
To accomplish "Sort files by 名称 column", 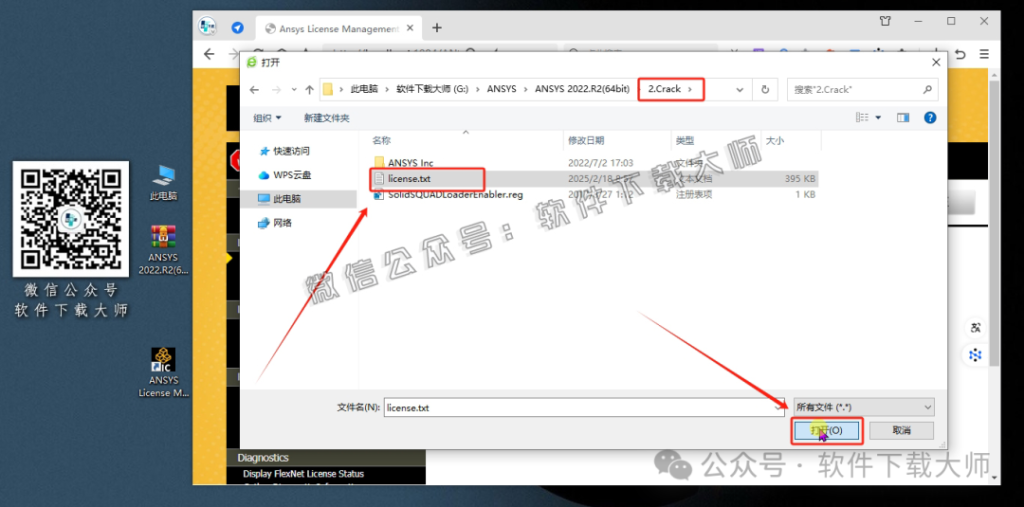I will coord(381,140).
